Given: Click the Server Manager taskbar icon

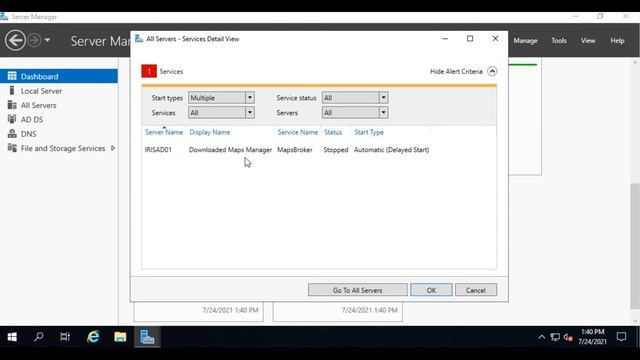Looking at the screenshot, I should point(147,337).
